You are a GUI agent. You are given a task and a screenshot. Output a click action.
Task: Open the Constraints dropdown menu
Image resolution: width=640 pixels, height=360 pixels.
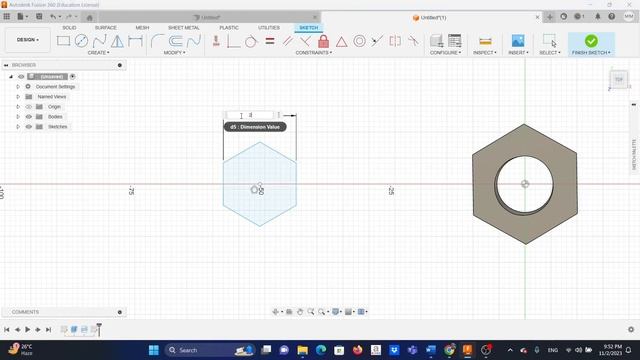pos(313,53)
